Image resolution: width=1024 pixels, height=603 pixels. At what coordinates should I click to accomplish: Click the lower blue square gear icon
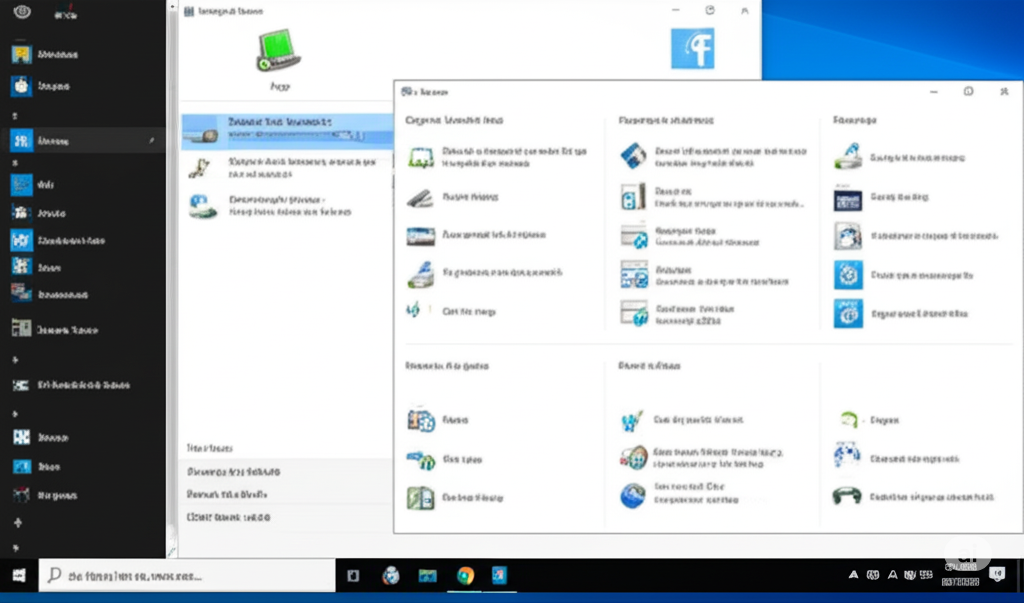point(848,314)
